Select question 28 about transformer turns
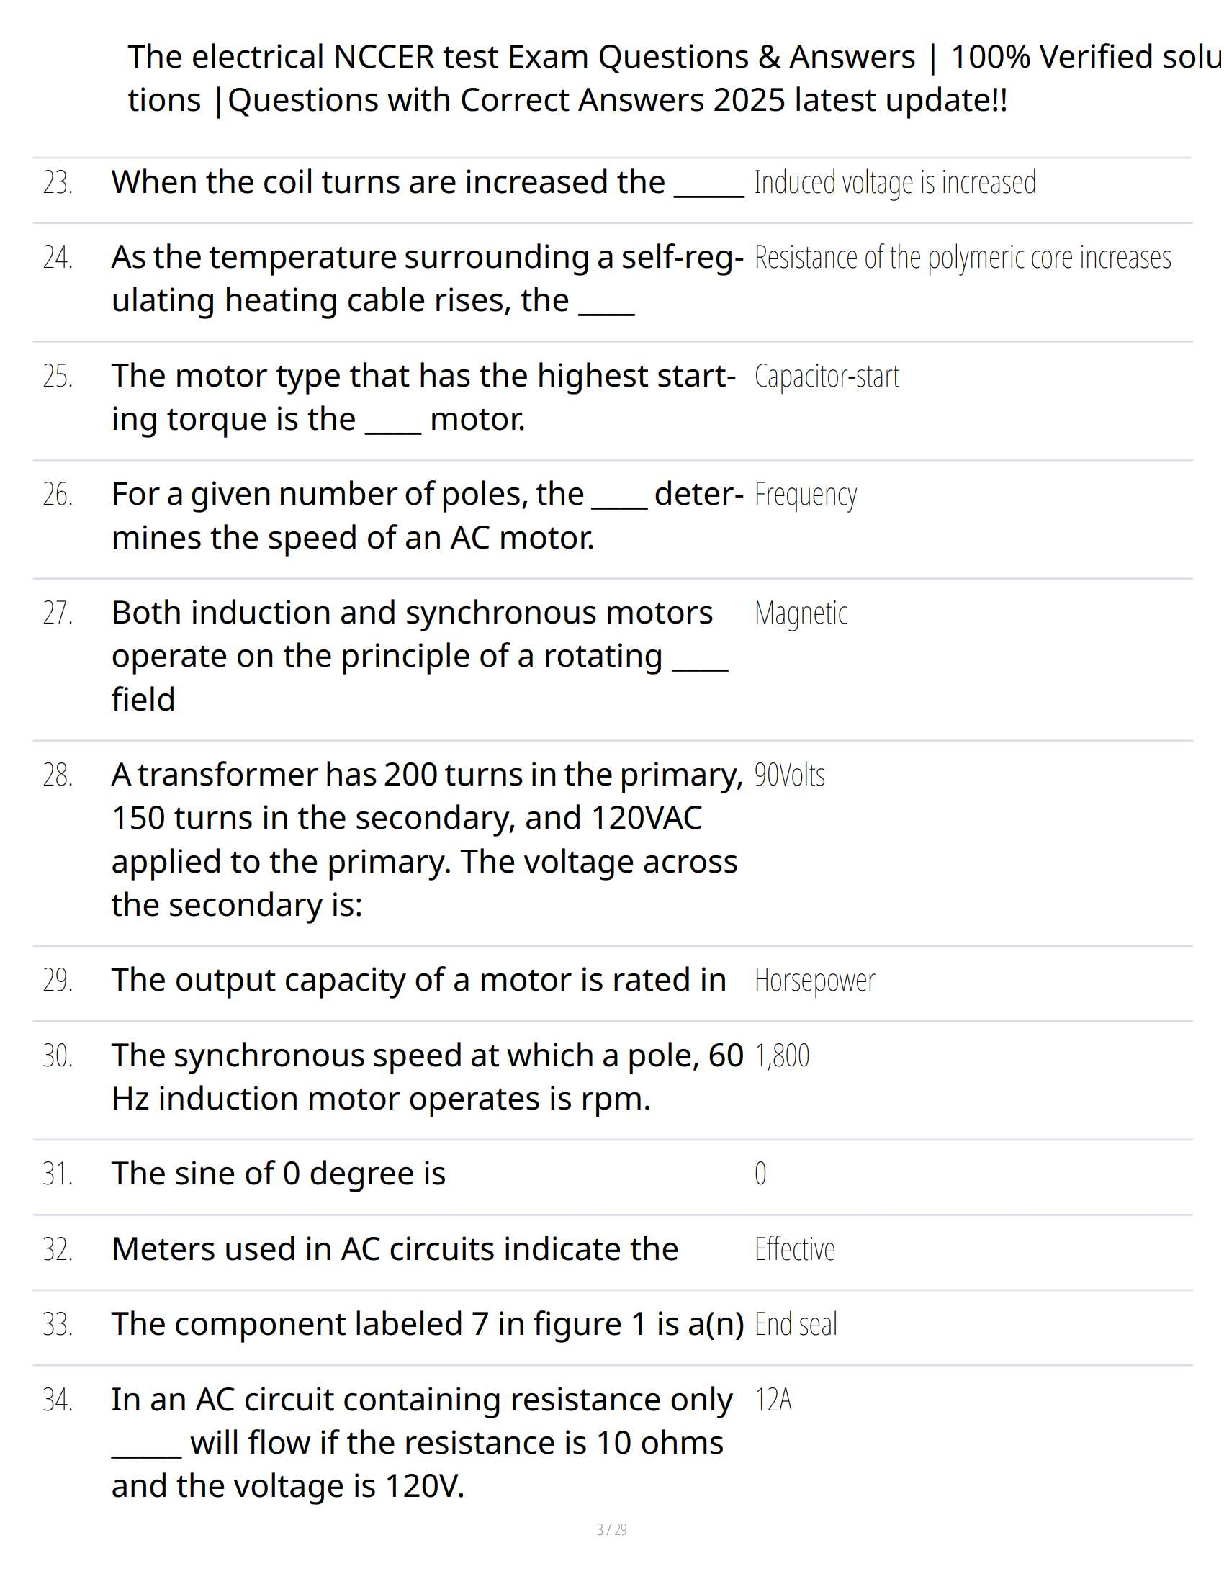This screenshot has width=1224, height=1584. [426, 840]
